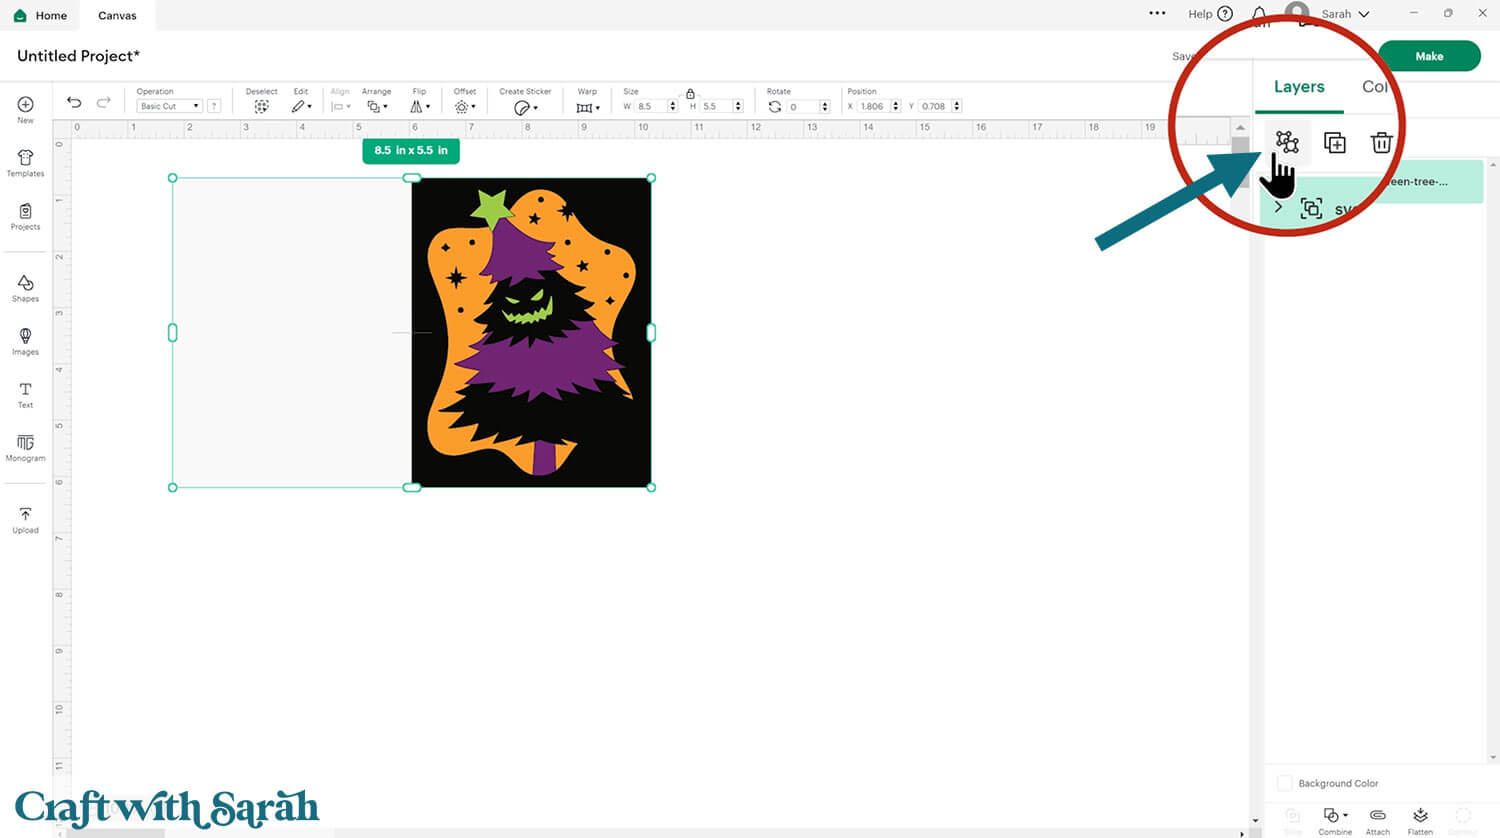Open the Arrange dropdown
Viewport: 1500px width, 838px height.
[x=377, y=106]
